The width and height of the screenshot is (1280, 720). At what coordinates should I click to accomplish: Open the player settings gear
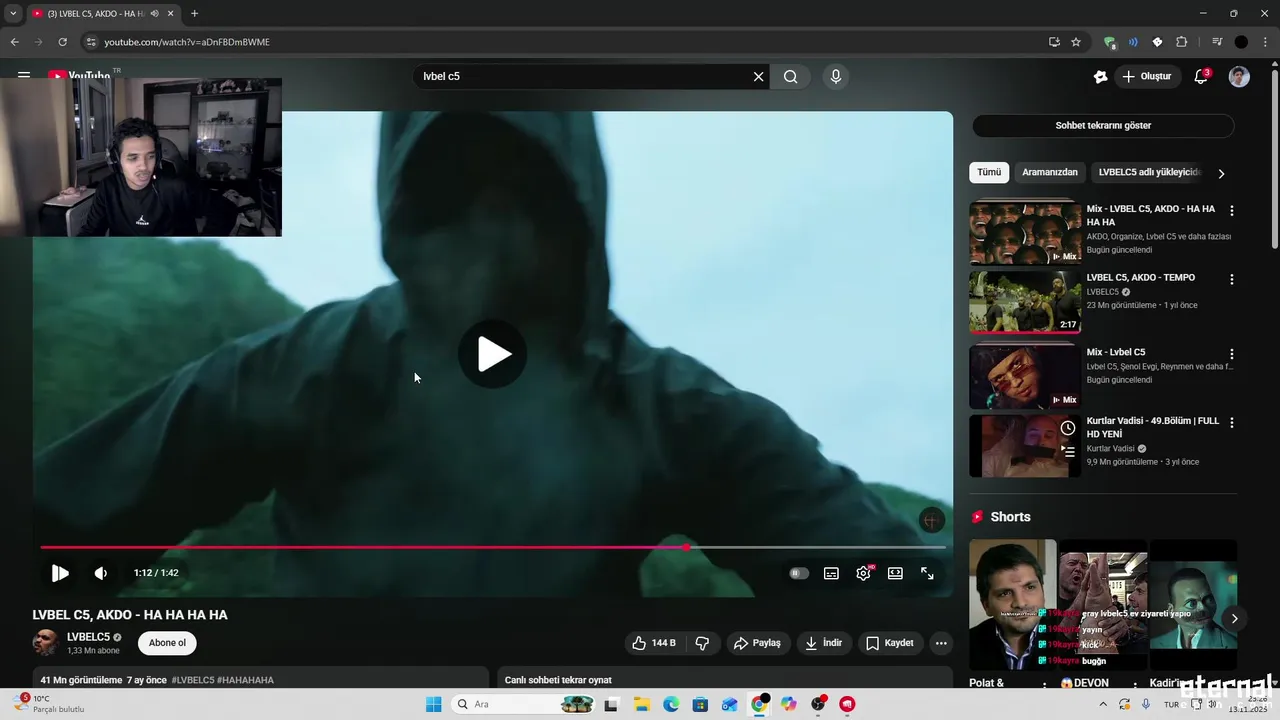[x=864, y=573]
